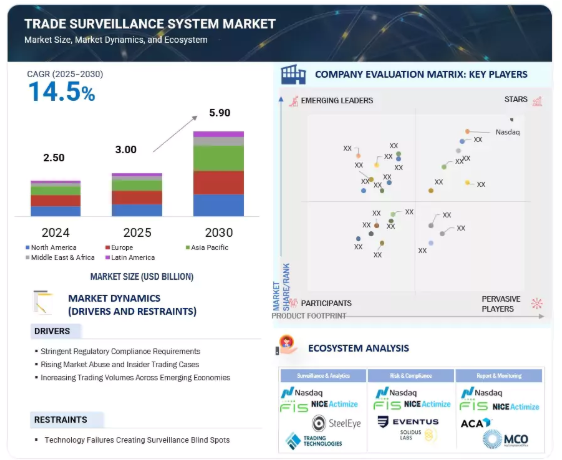Click the Ecosystem Analysis person icon
Screen dimensions: 562x460
click(287, 345)
